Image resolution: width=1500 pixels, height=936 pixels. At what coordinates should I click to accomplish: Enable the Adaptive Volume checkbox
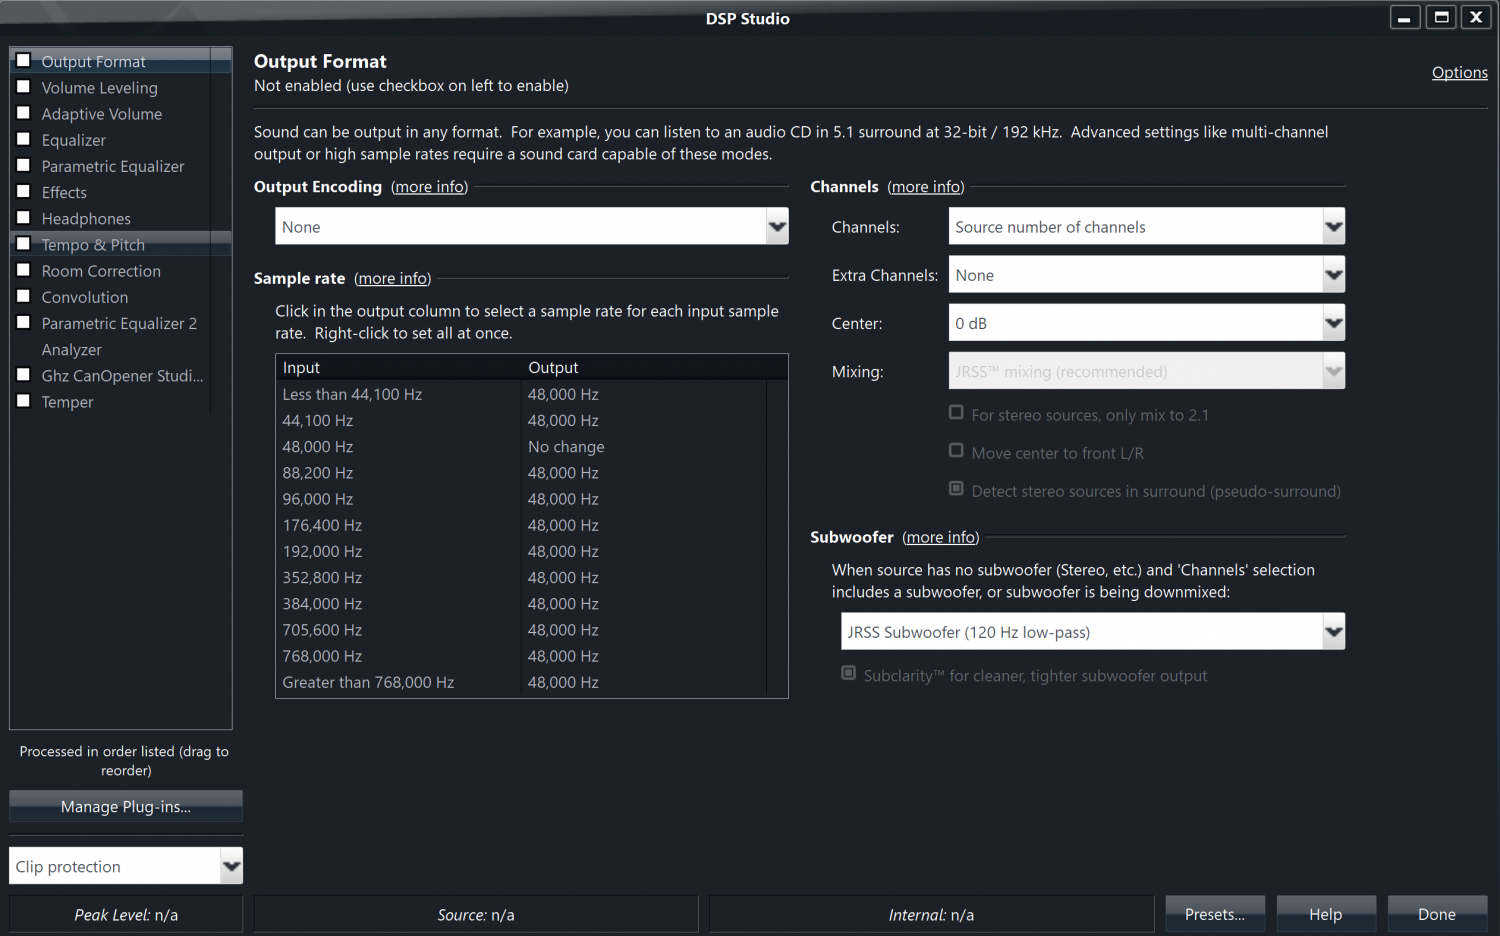24,113
